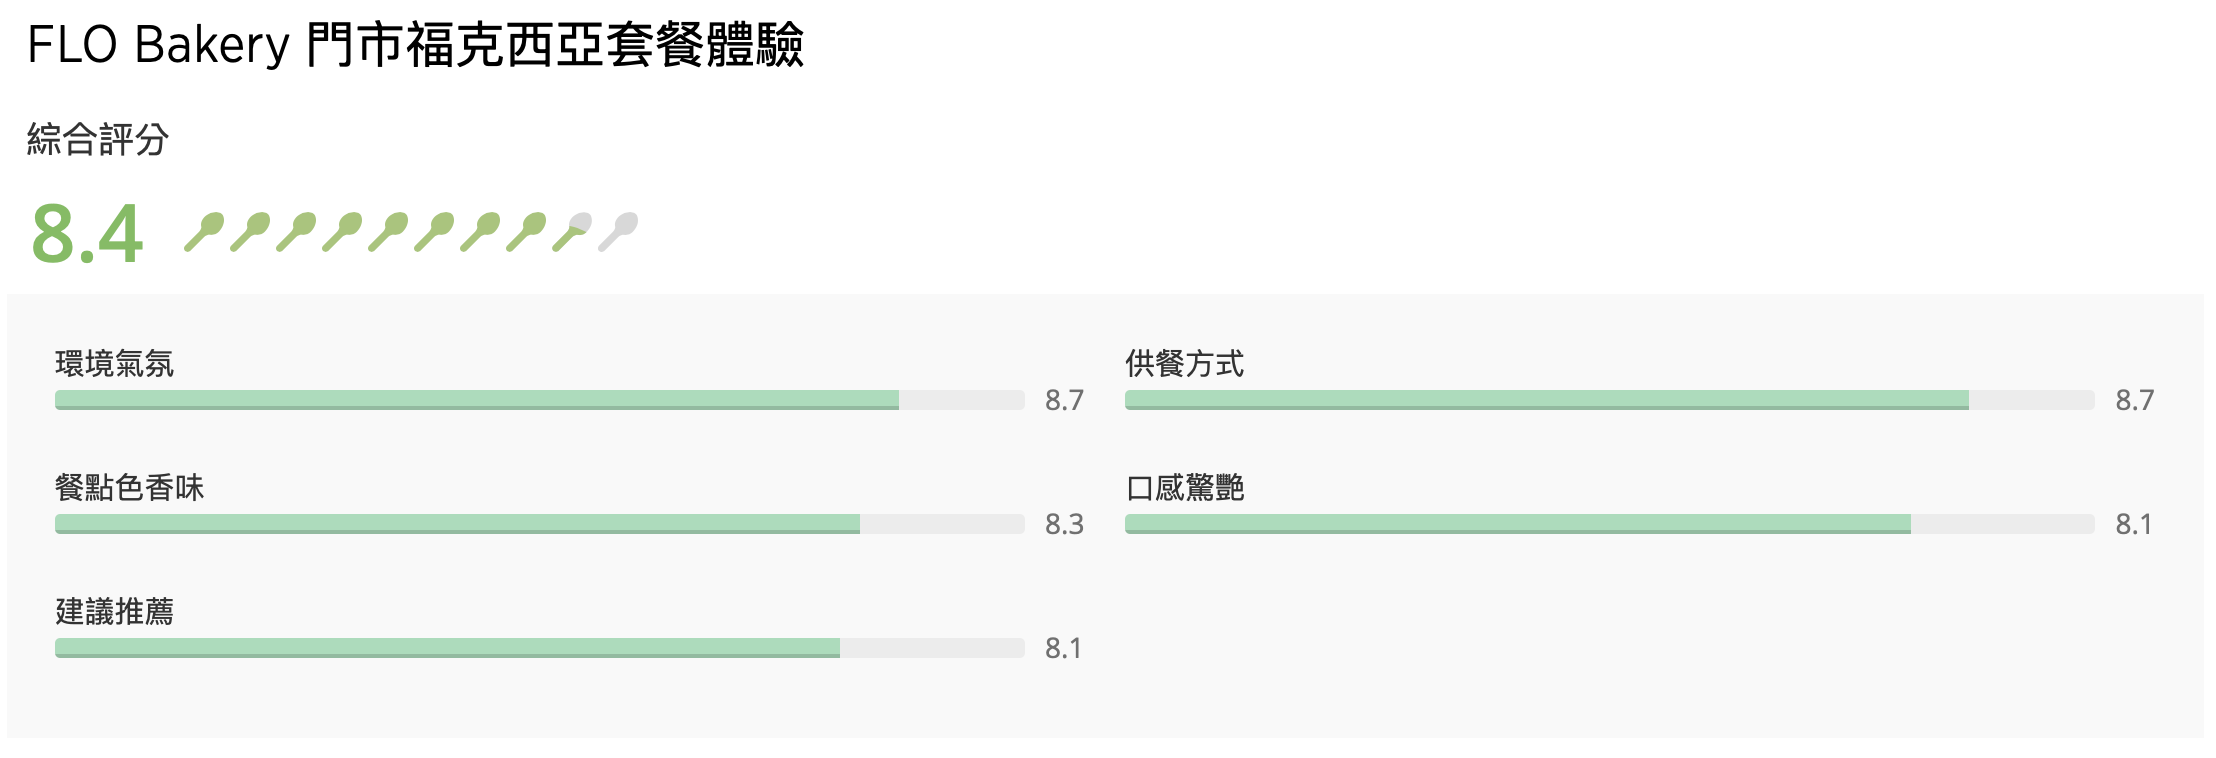The width and height of the screenshot is (2216, 758).
Task: Click the large 8.4 overall score
Action: [x=88, y=234]
